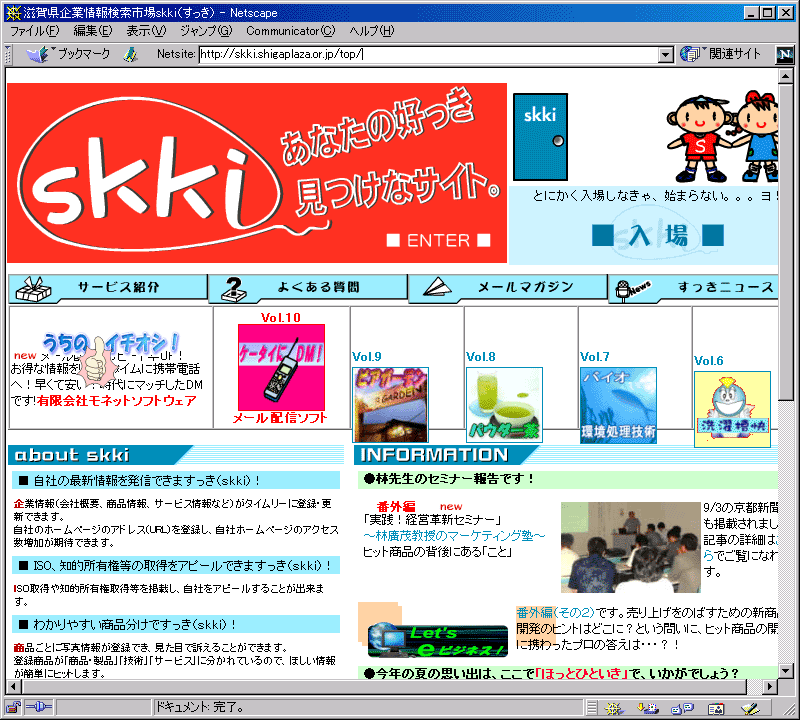Click the red skki ENTER banner
The width and height of the screenshot is (800, 720).
pos(257,173)
